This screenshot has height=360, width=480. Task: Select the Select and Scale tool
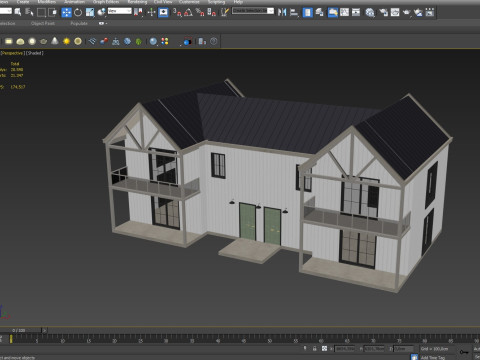tap(90, 13)
